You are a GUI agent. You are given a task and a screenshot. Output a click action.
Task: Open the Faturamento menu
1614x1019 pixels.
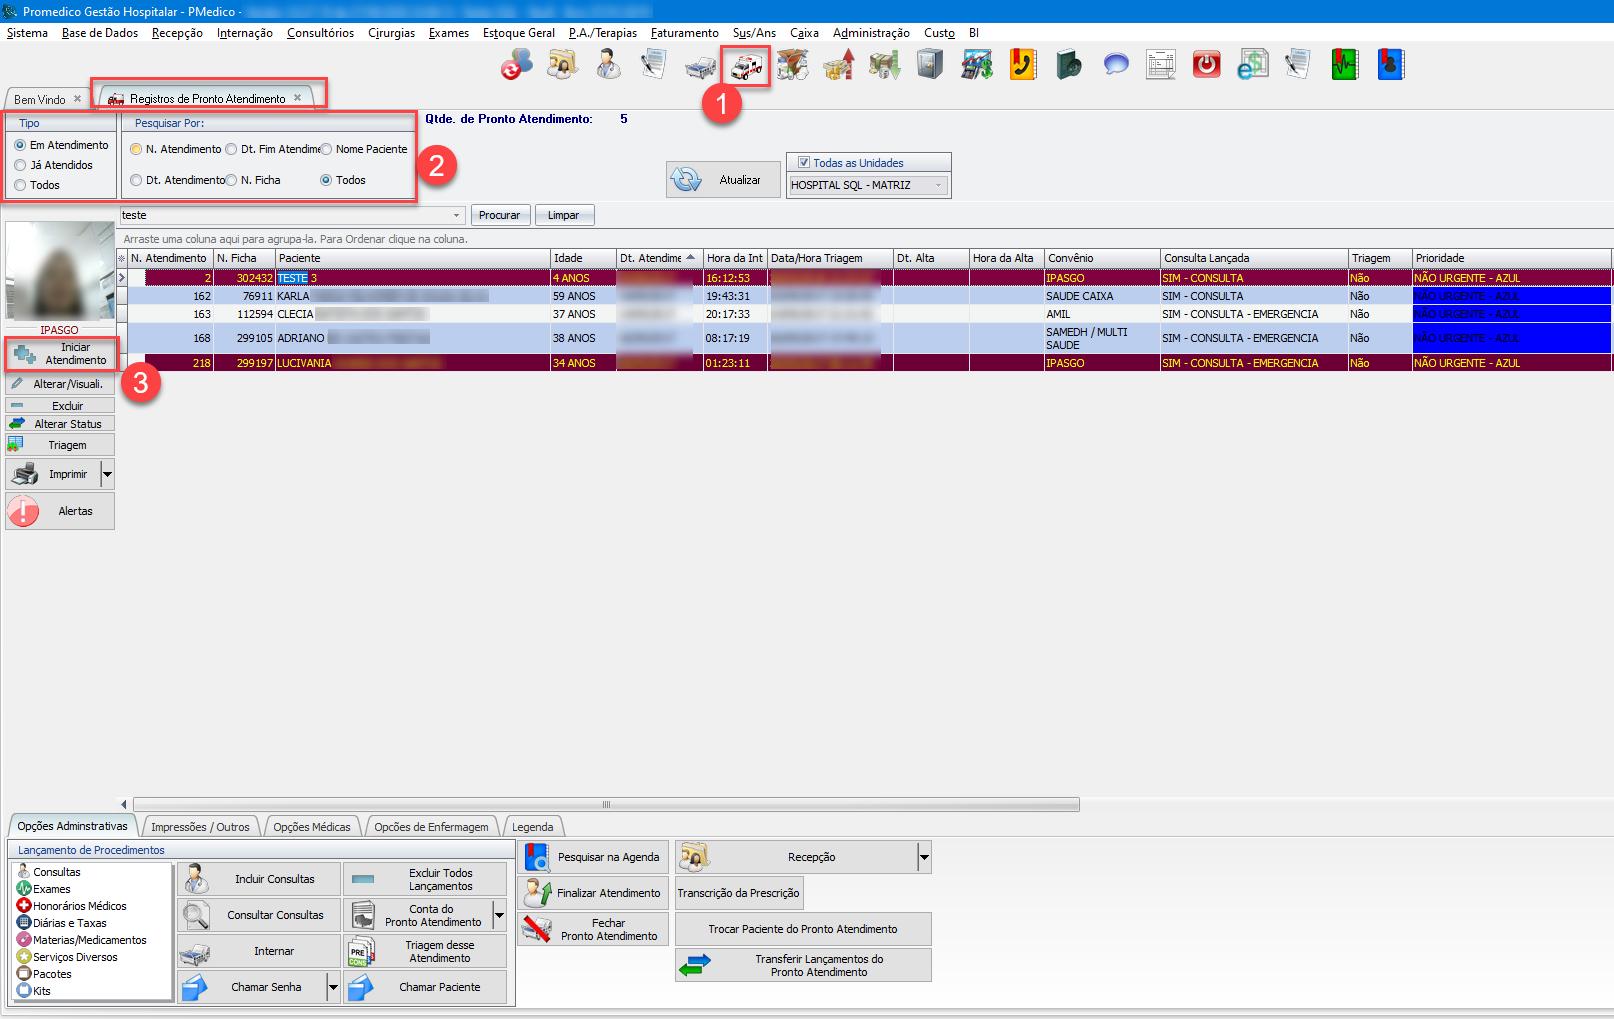click(x=684, y=33)
